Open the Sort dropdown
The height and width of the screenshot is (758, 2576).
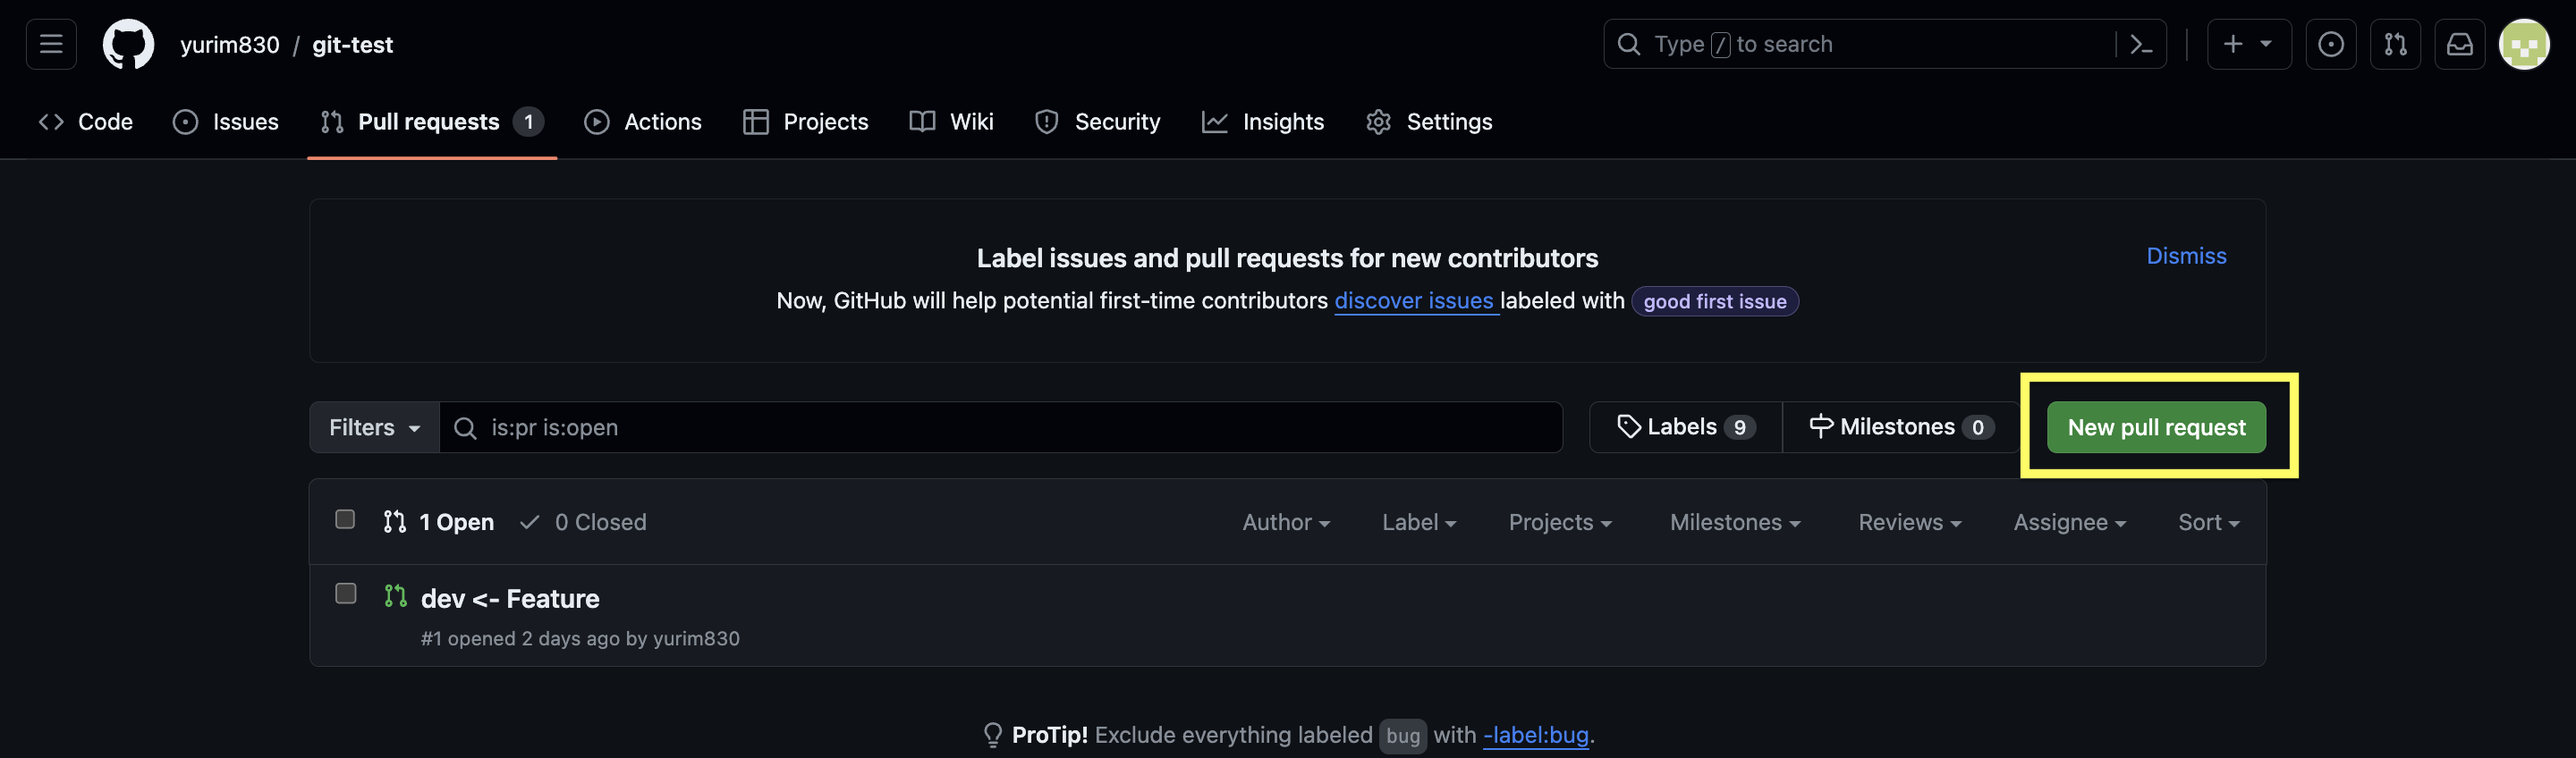pyautogui.click(x=2209, y=522)
